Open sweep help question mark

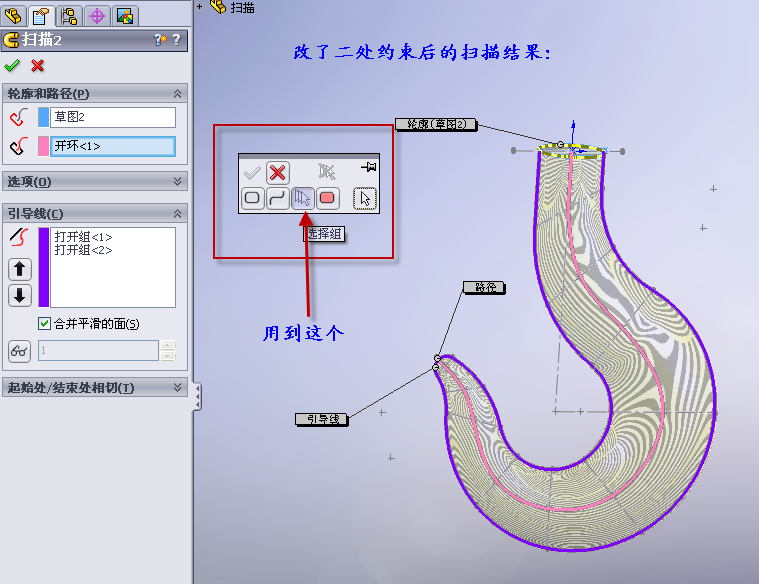[x=176, y=40]
